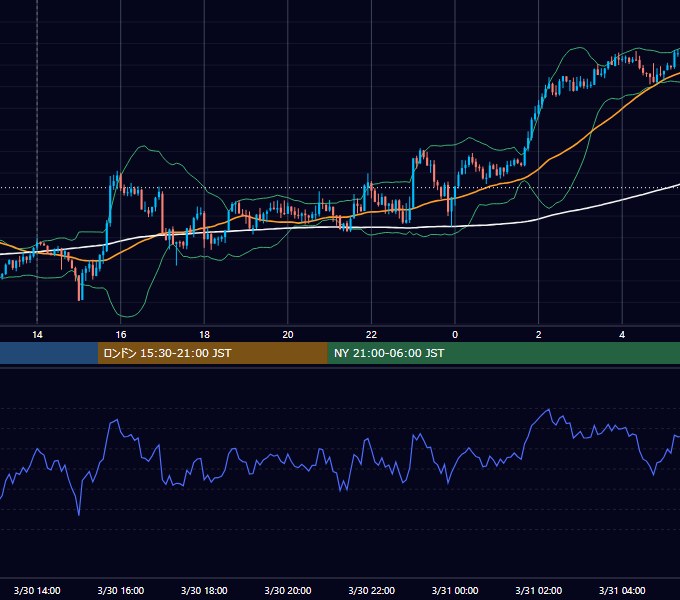Click the blue session bar before London
Image resolution: width=680 pixels, height=600 pixels.
point(49,353)
